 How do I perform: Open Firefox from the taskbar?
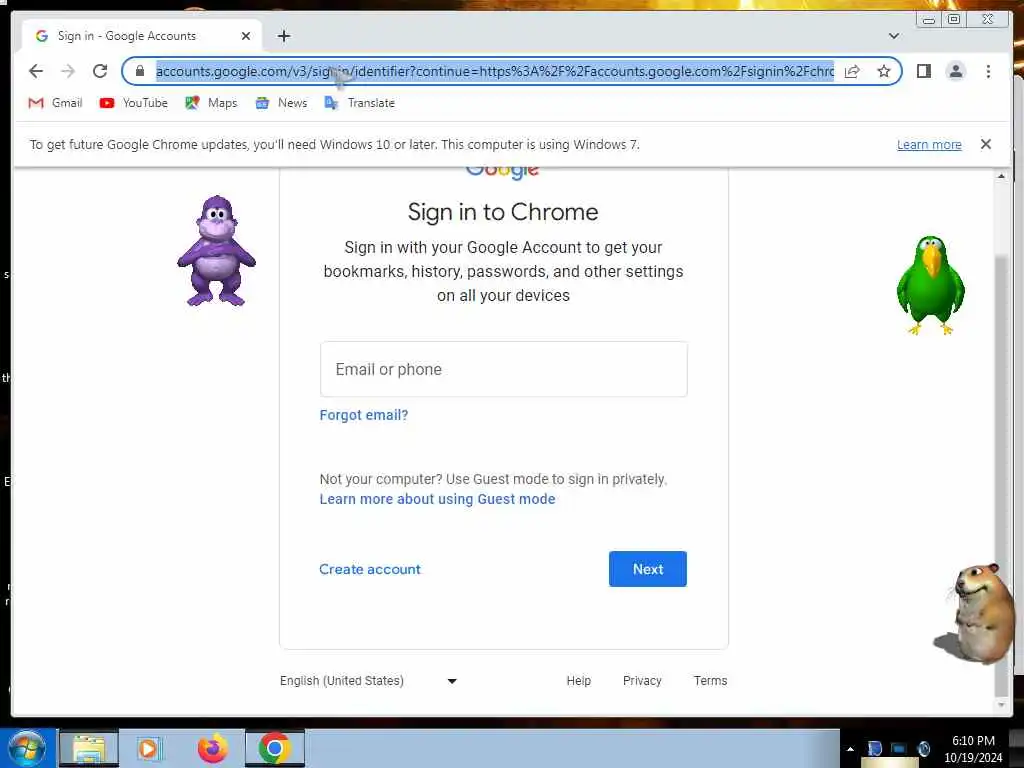[x=213, y=748]
